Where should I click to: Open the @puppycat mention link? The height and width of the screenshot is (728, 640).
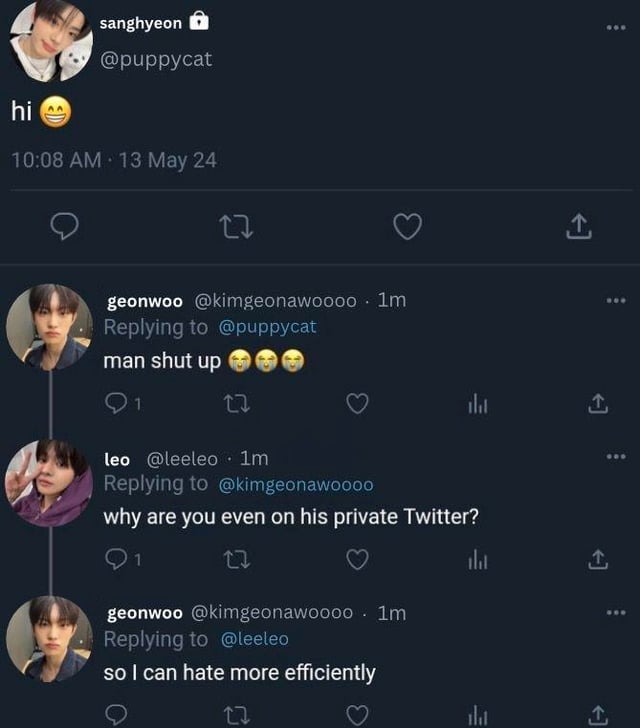click(267, 327)
